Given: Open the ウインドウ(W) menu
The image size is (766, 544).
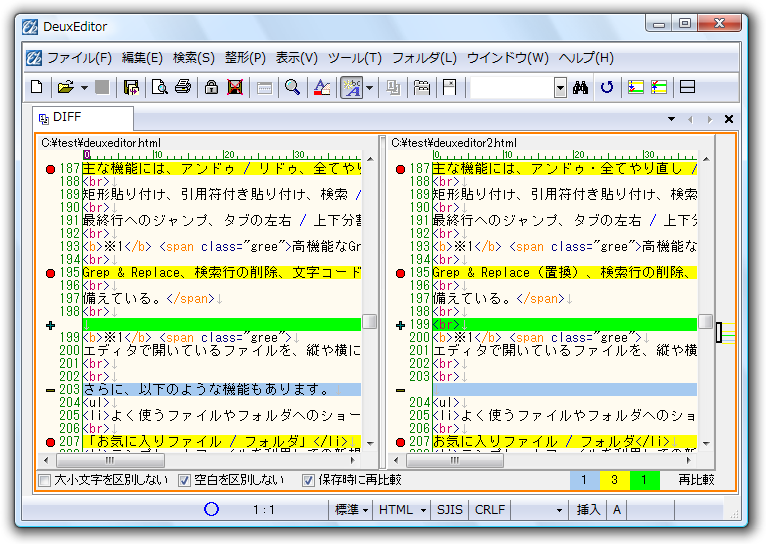Looking at the screenshot, I should click(x=508, y=58).
